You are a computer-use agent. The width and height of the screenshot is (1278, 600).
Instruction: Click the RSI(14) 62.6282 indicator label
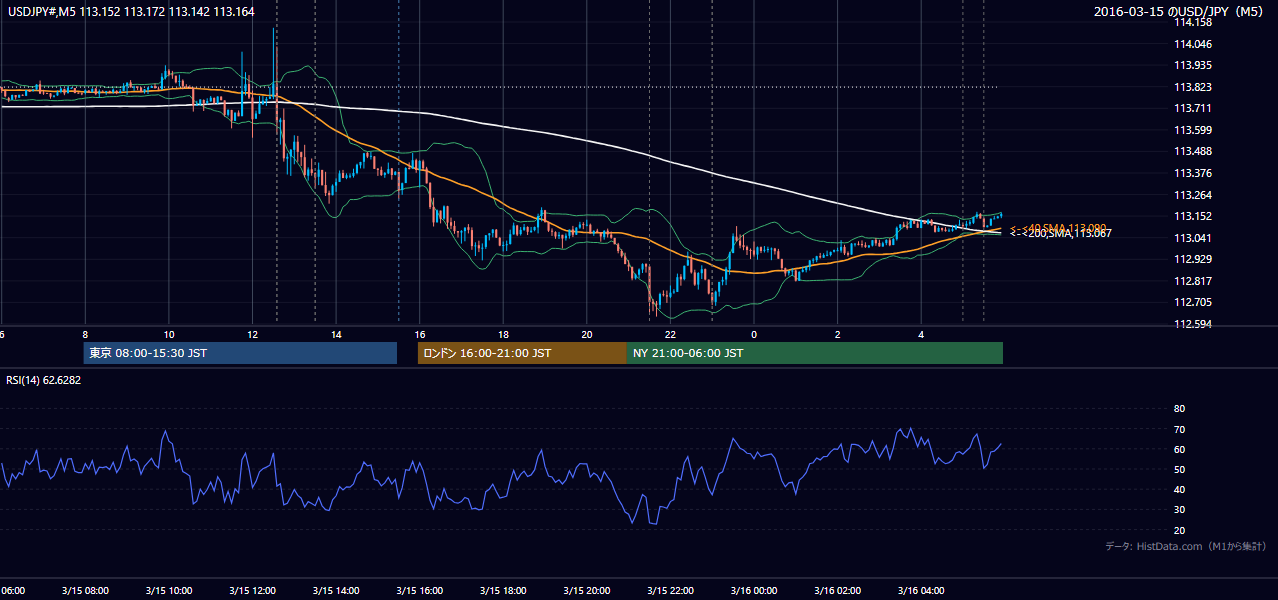point(44,380)
